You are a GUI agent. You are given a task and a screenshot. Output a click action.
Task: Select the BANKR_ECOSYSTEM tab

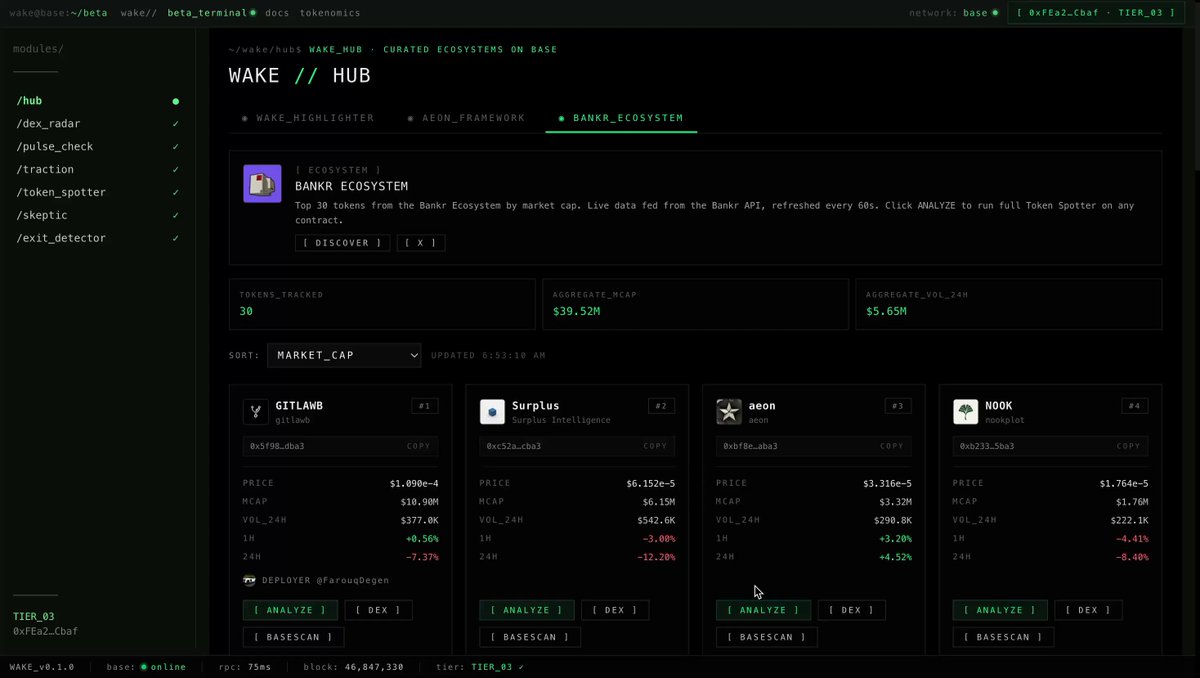(621, 118)
